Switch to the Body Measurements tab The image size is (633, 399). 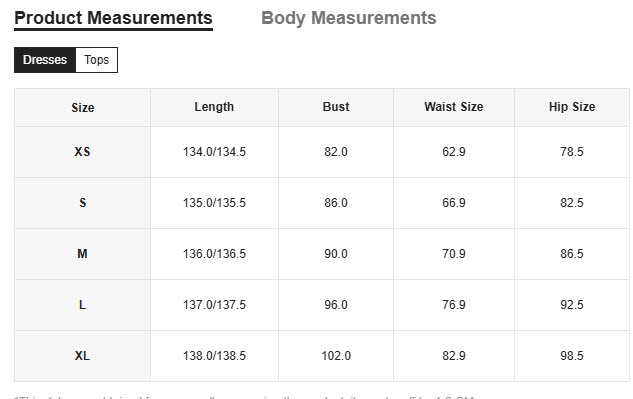pyautogui.click(x=349, y=18)
